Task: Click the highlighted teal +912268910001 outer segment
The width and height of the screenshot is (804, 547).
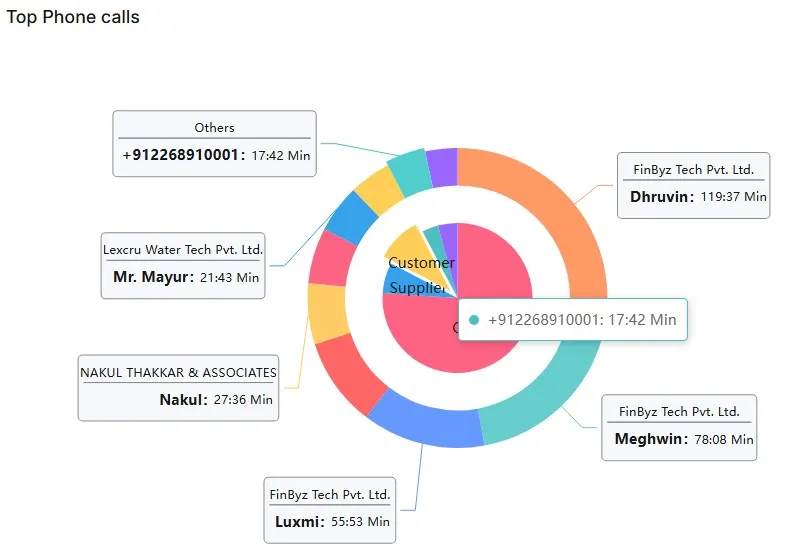Action: point(410,173)
